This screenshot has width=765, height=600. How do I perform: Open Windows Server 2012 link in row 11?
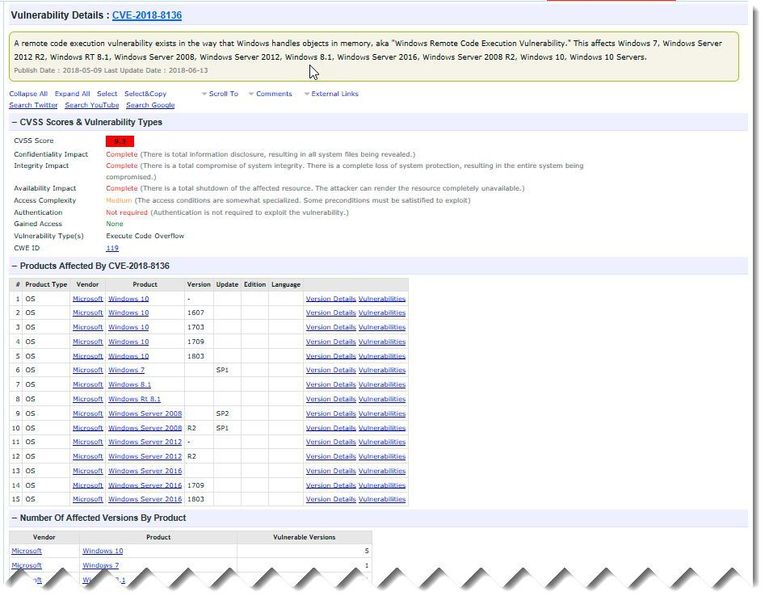pyautogui.click(x=145, y=442)
